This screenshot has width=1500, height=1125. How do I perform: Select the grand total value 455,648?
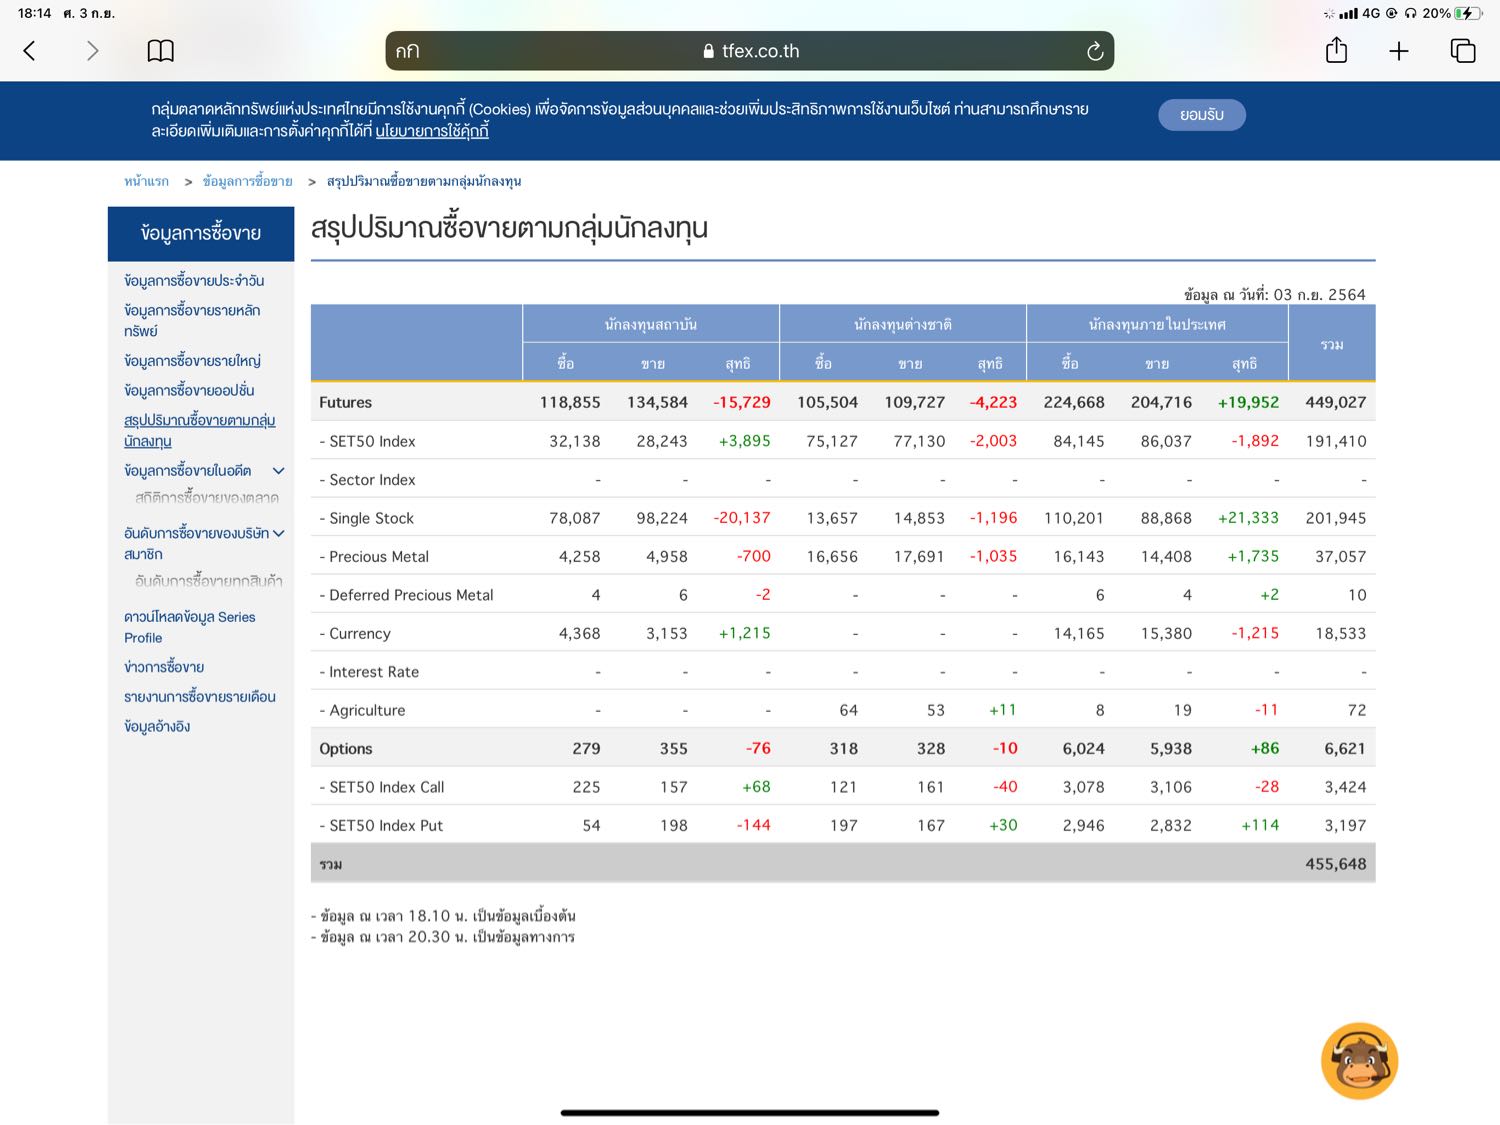[x=1336, y=864]
